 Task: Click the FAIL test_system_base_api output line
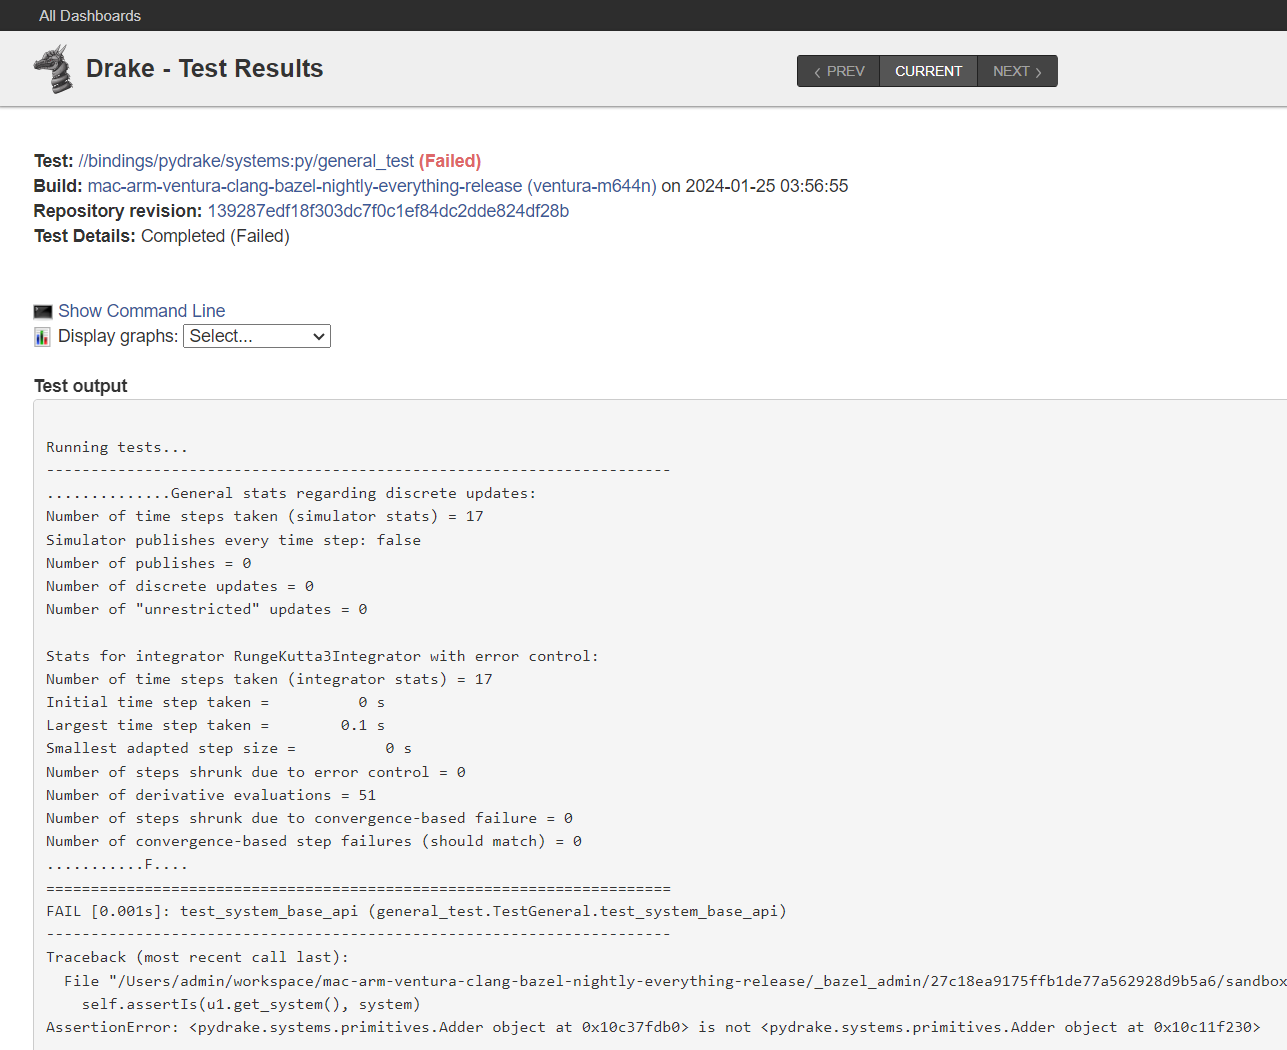(416, 911)
